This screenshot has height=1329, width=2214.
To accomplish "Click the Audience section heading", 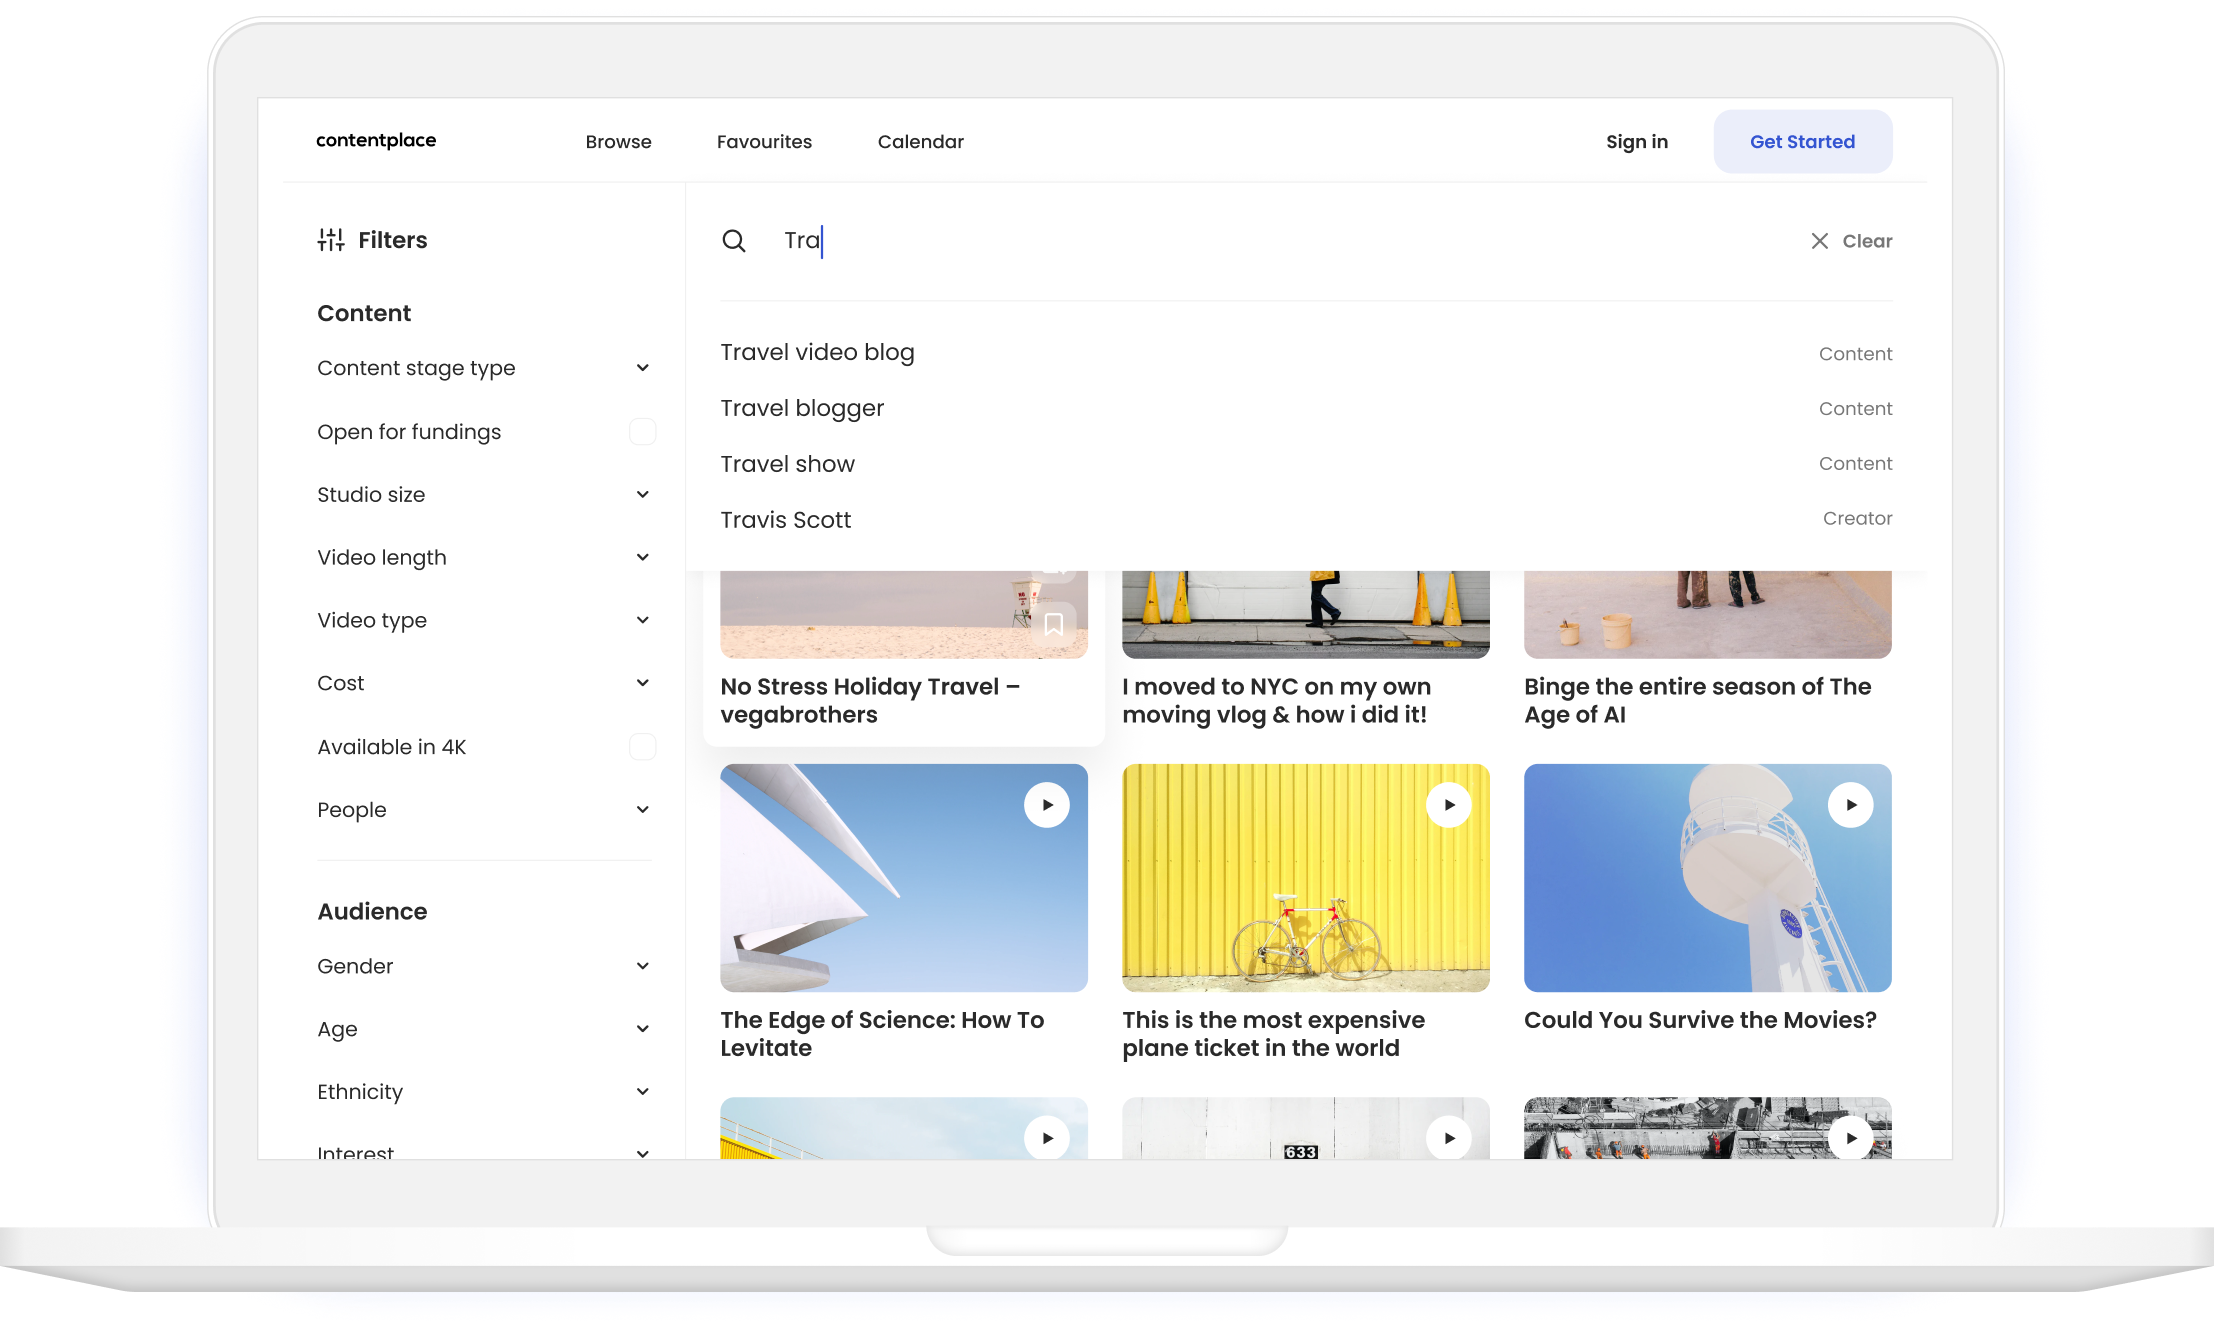I will (372, 911).
